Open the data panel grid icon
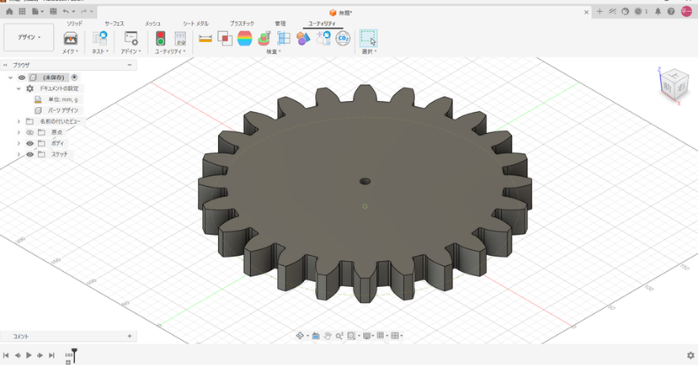Viewport: 698px width, 365px height. (22, 12)
